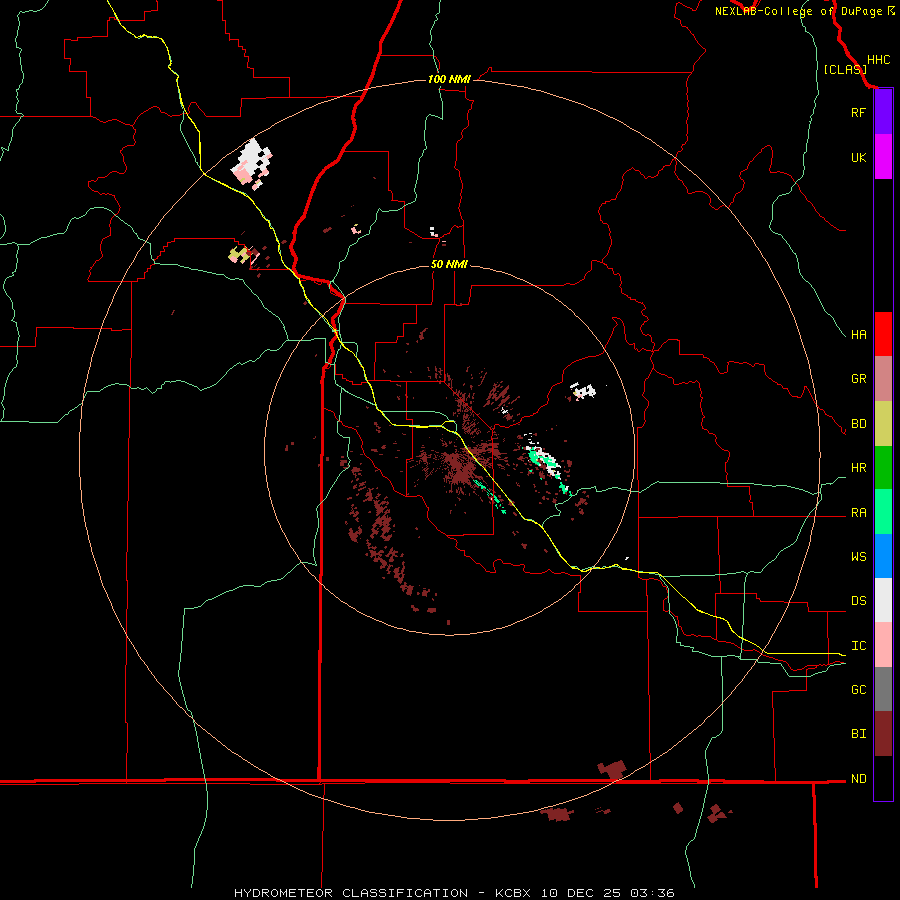The width and height of the screenshot is (900, 900).
Task: Click the RF purple legend swatch
Action: [883, 112]
